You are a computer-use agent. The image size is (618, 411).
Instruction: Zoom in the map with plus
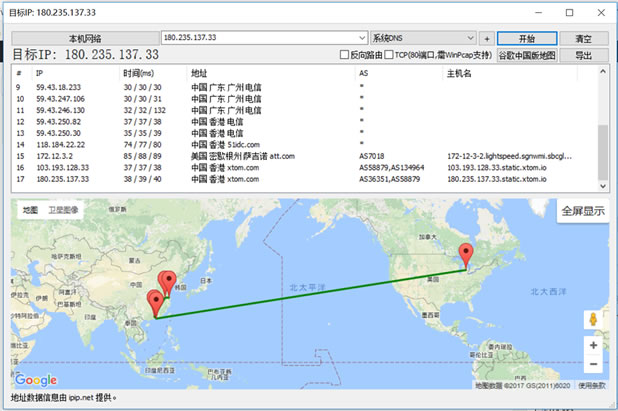pos(593,345)
